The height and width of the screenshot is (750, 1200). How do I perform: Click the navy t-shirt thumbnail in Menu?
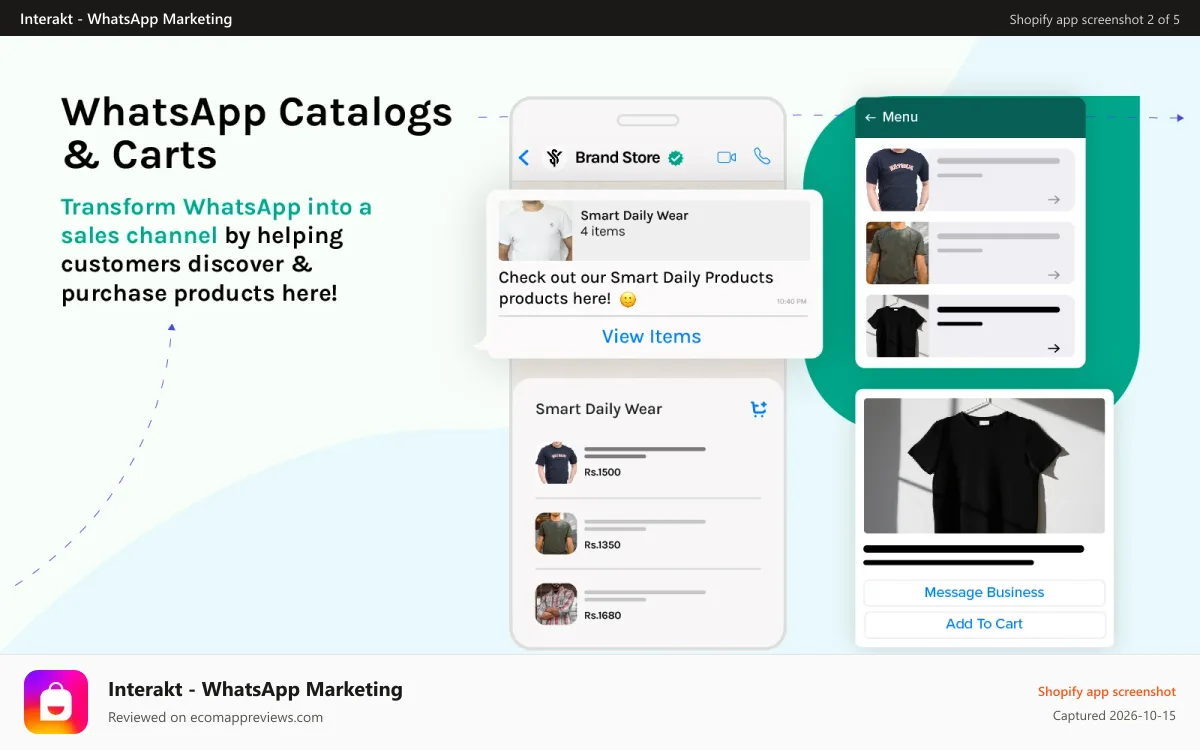point(897,179)
